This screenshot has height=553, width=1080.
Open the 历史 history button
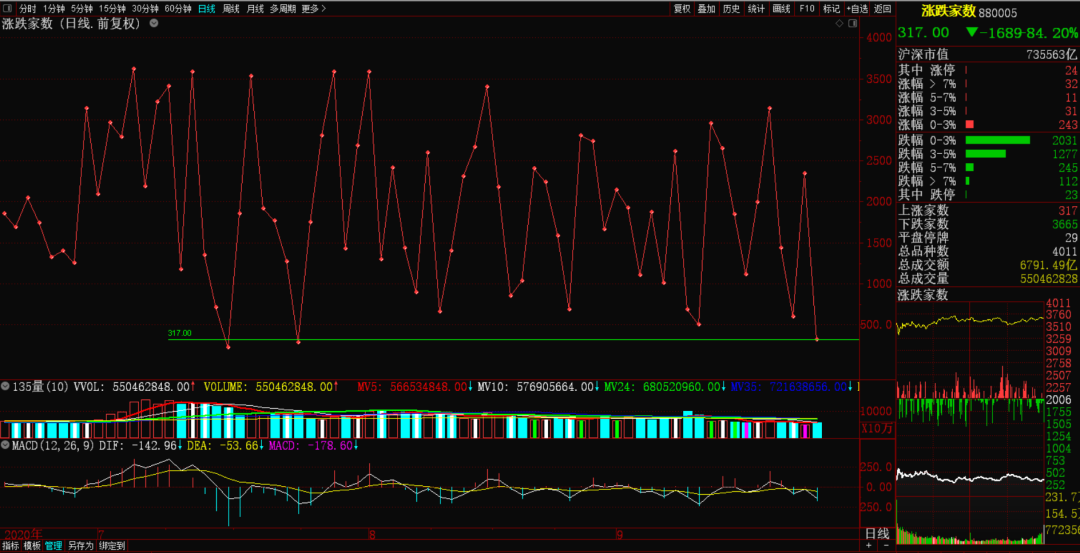(x=731, y=9)
